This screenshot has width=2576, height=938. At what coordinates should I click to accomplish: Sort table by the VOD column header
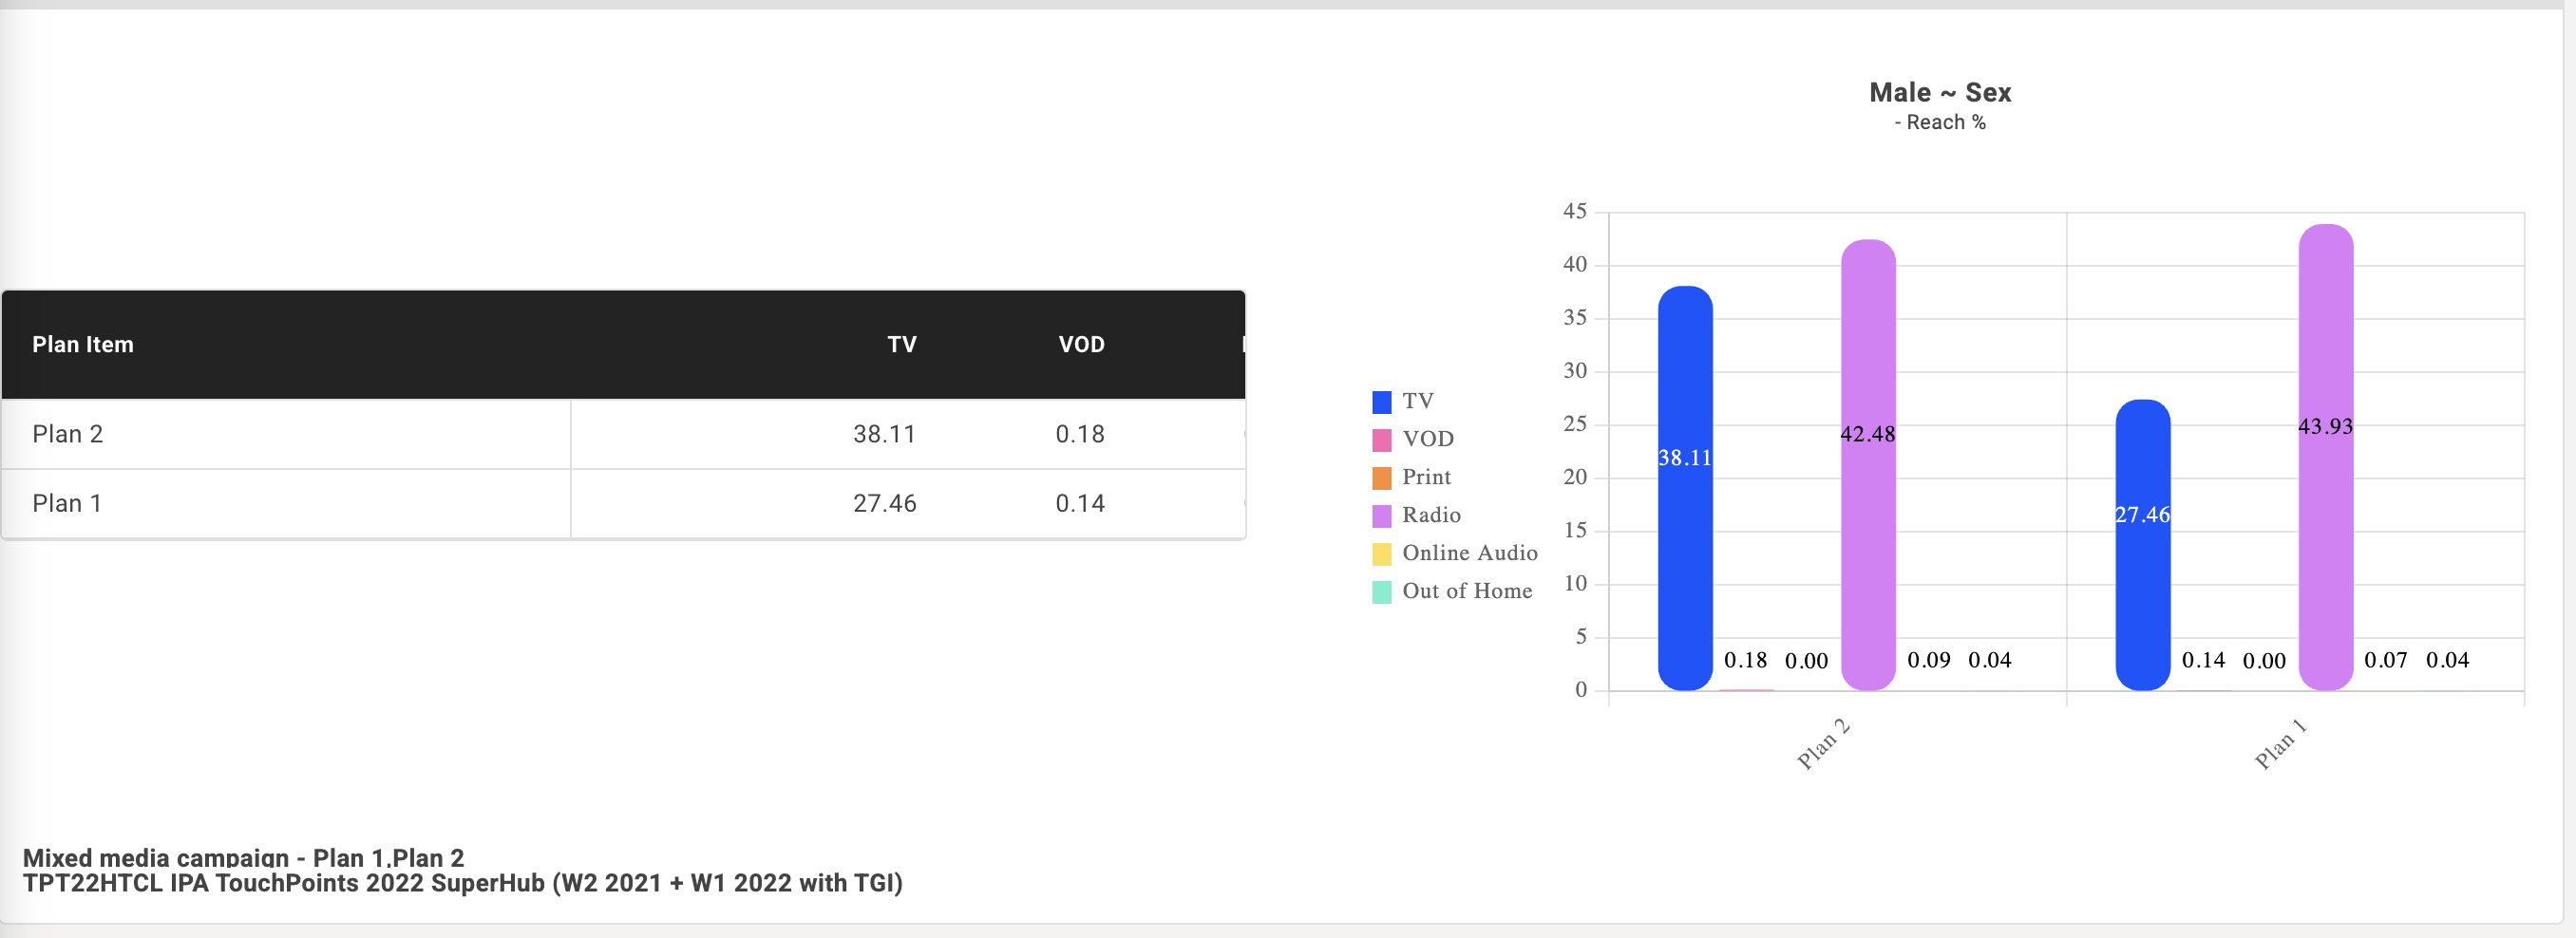tap(1081, 345)
